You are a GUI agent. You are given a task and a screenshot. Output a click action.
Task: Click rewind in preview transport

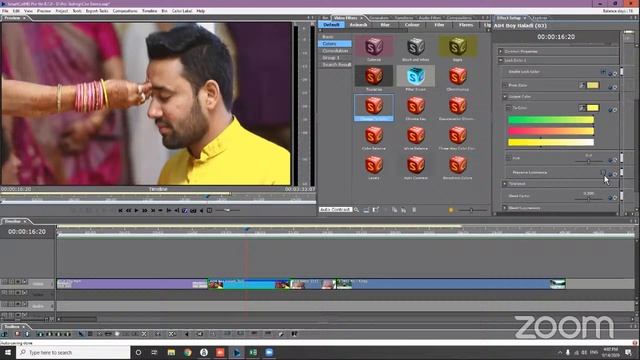(128, 210)
